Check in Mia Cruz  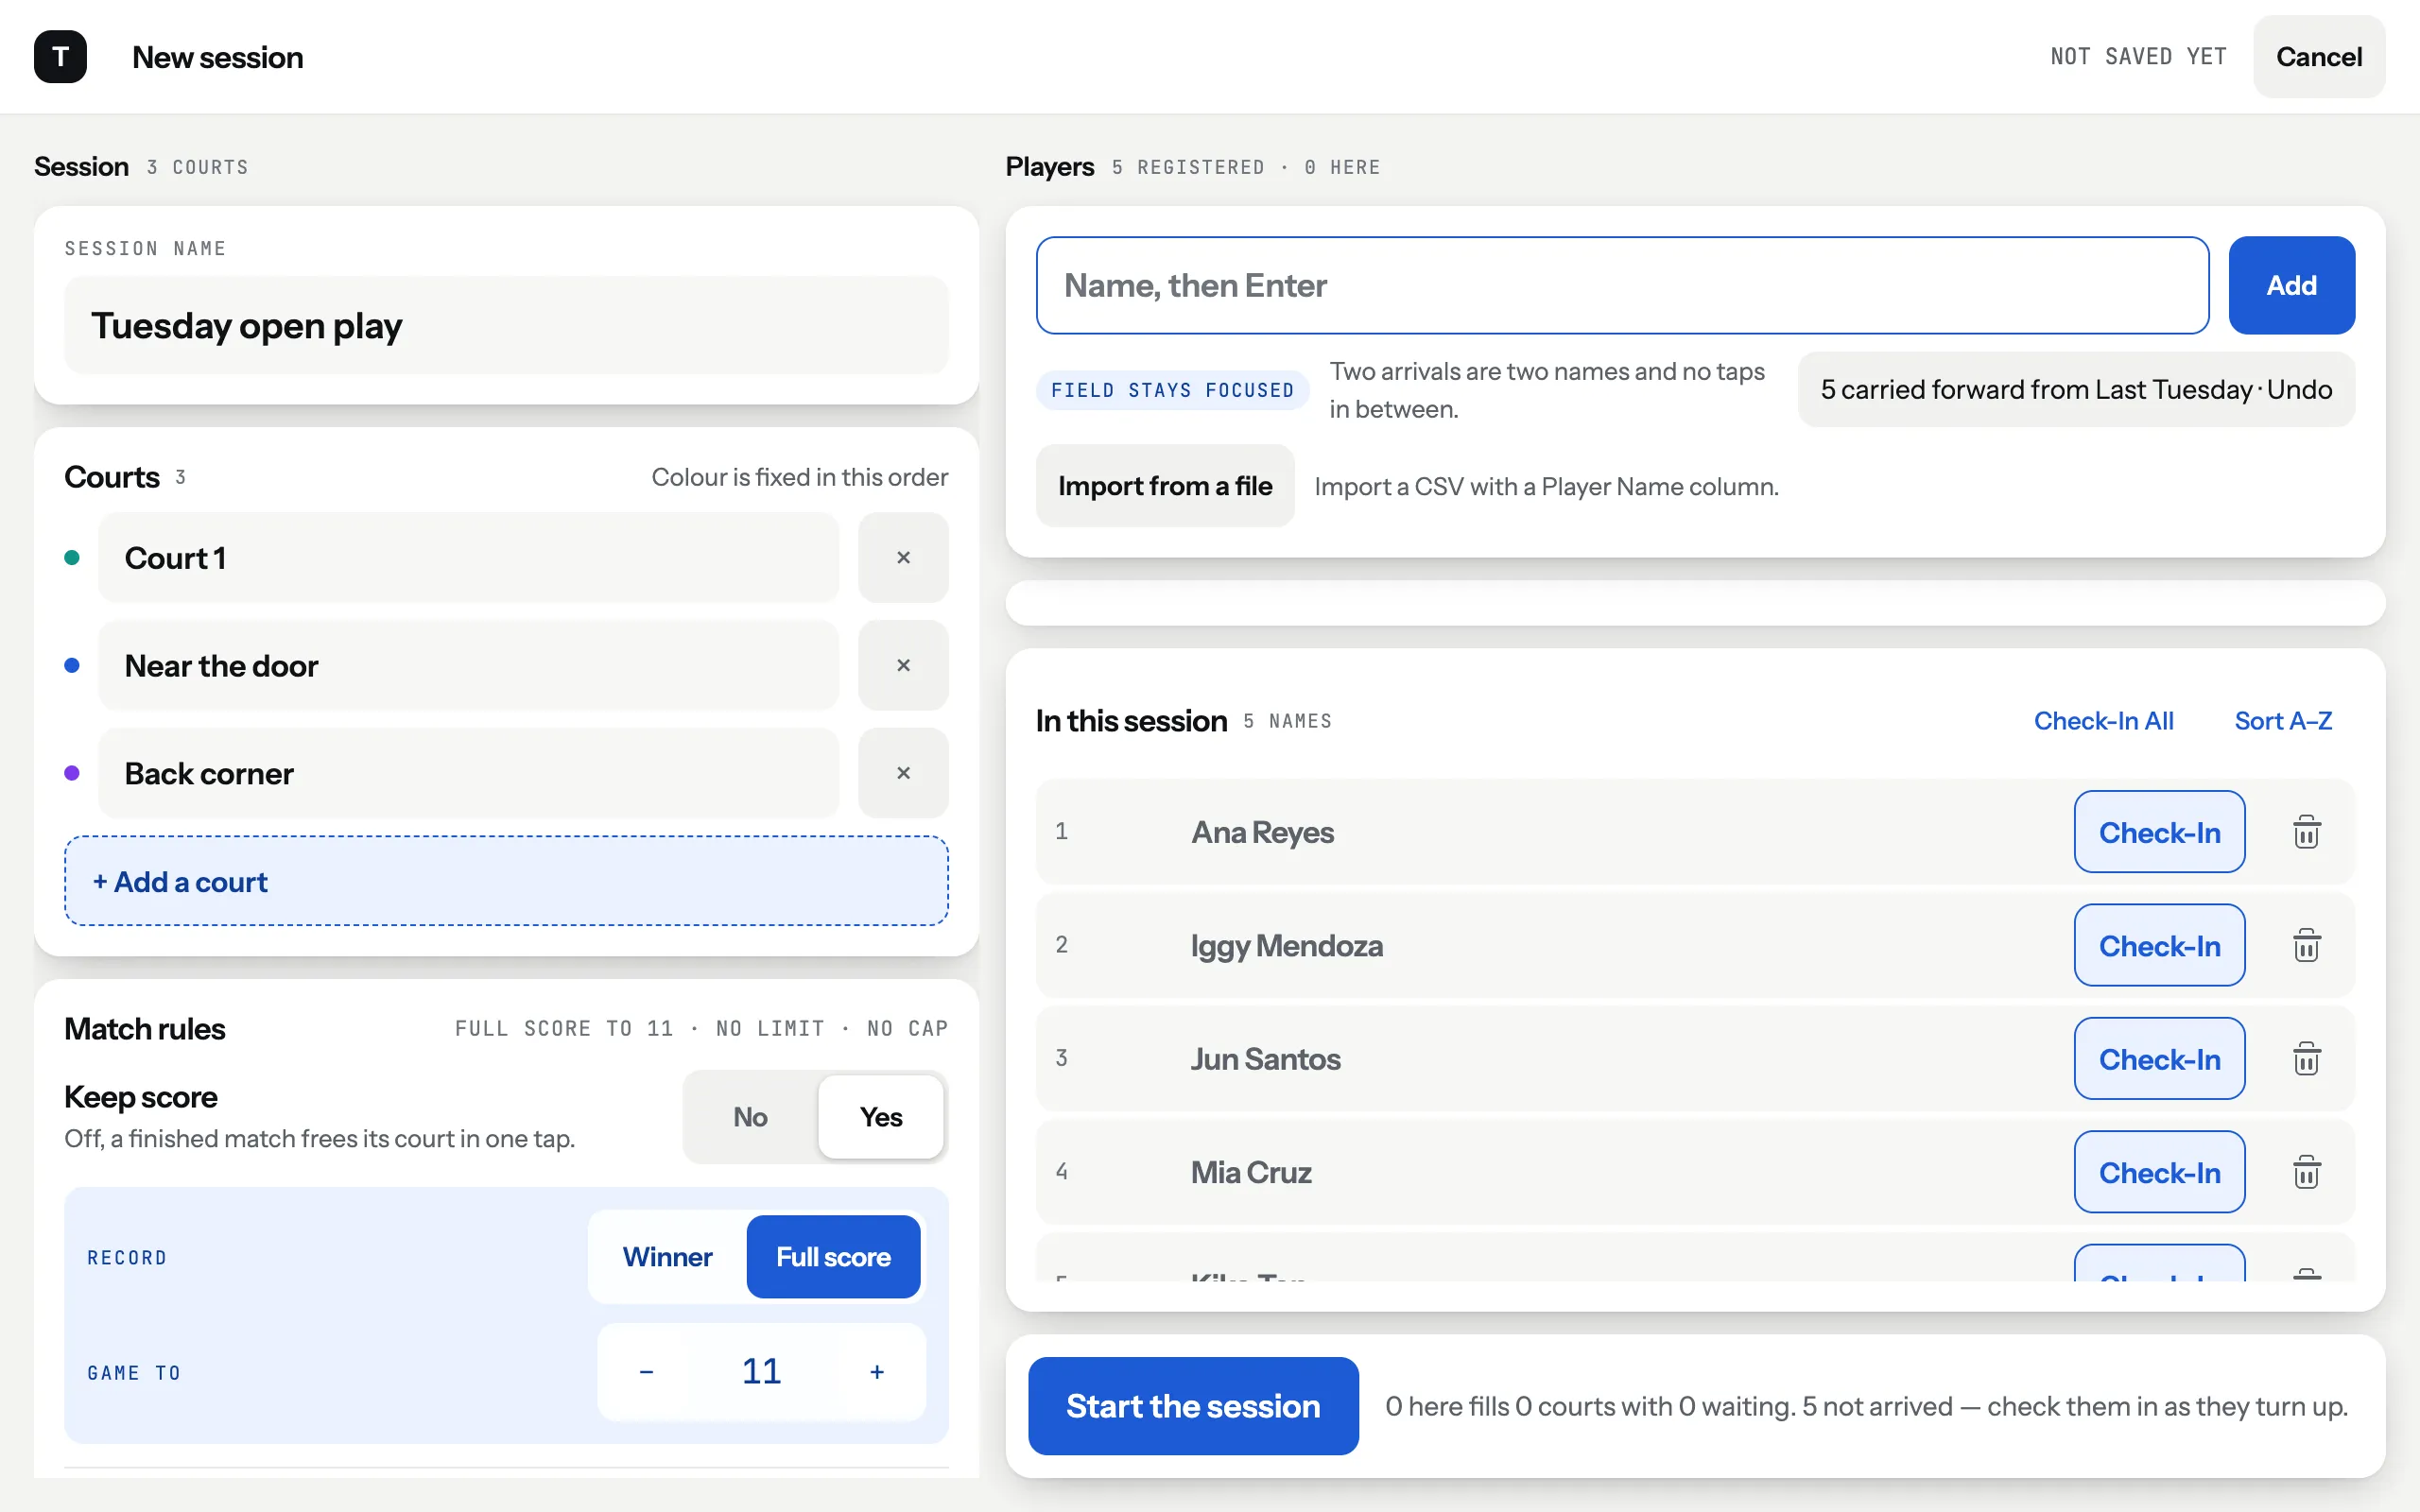[x=2159, y=1172]
